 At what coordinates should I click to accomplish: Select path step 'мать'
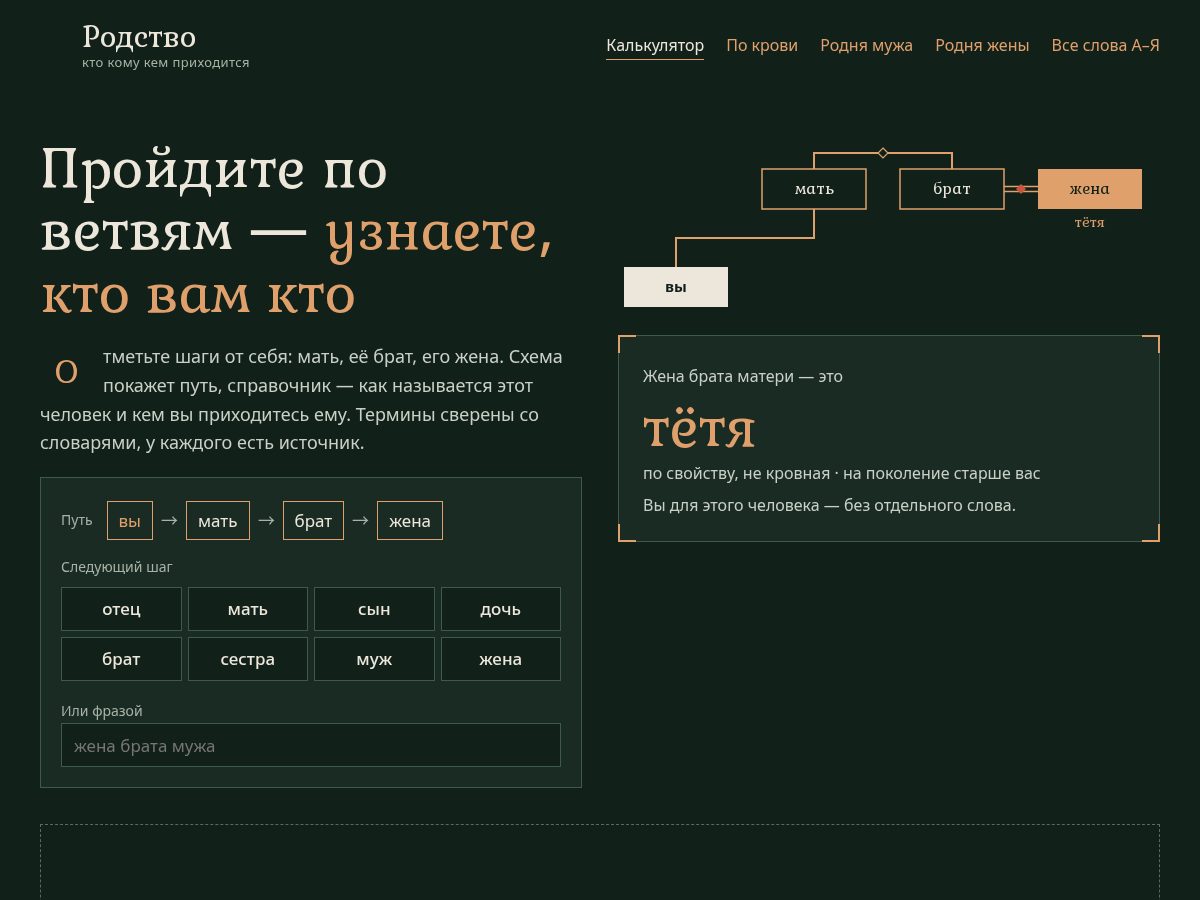pos(218,521)
